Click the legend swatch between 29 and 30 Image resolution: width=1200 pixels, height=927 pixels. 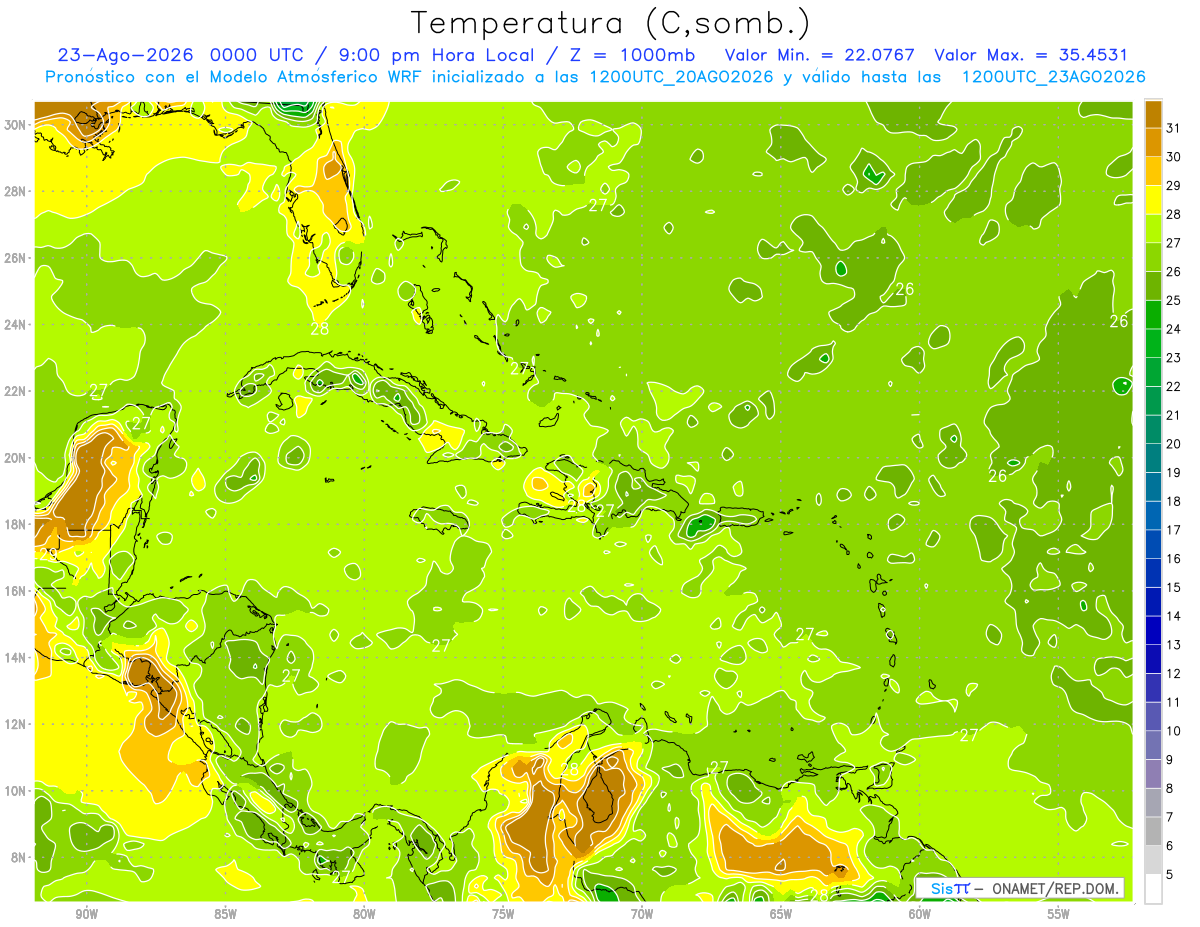pyautogui.click(x=1153, y=170)
